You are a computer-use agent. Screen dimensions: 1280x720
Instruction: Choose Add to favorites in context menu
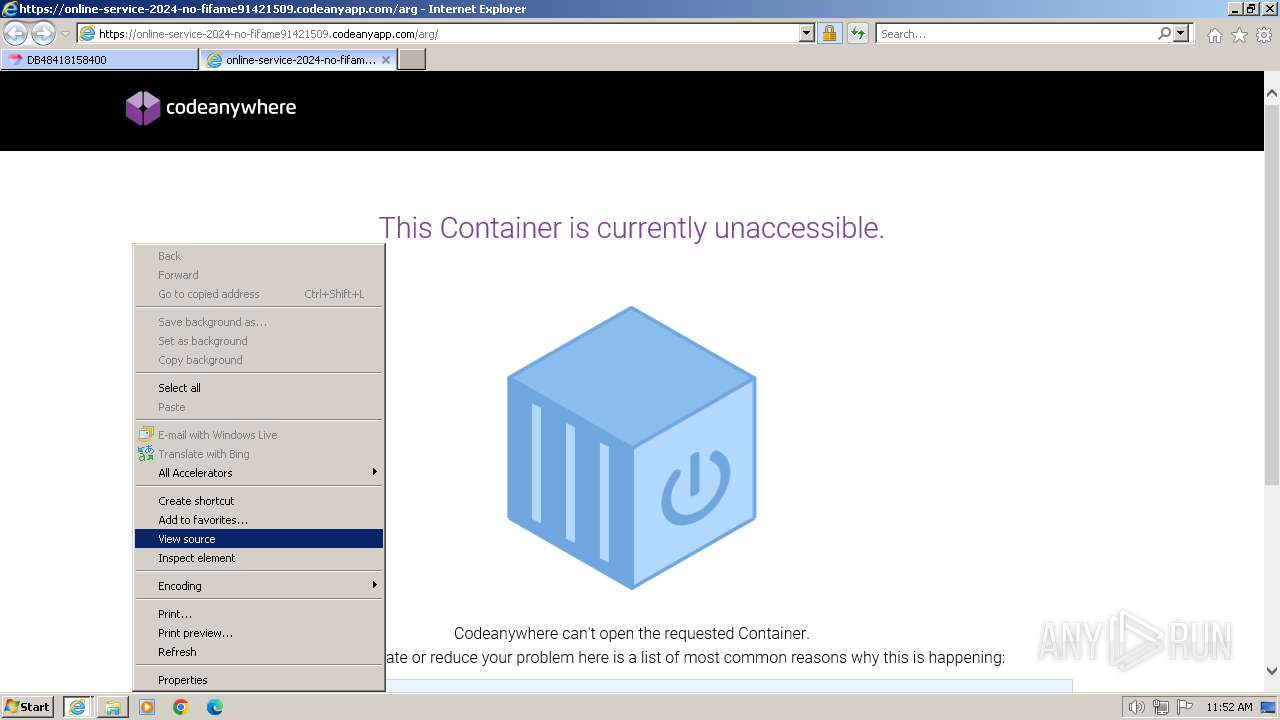(x=259, y=520)
